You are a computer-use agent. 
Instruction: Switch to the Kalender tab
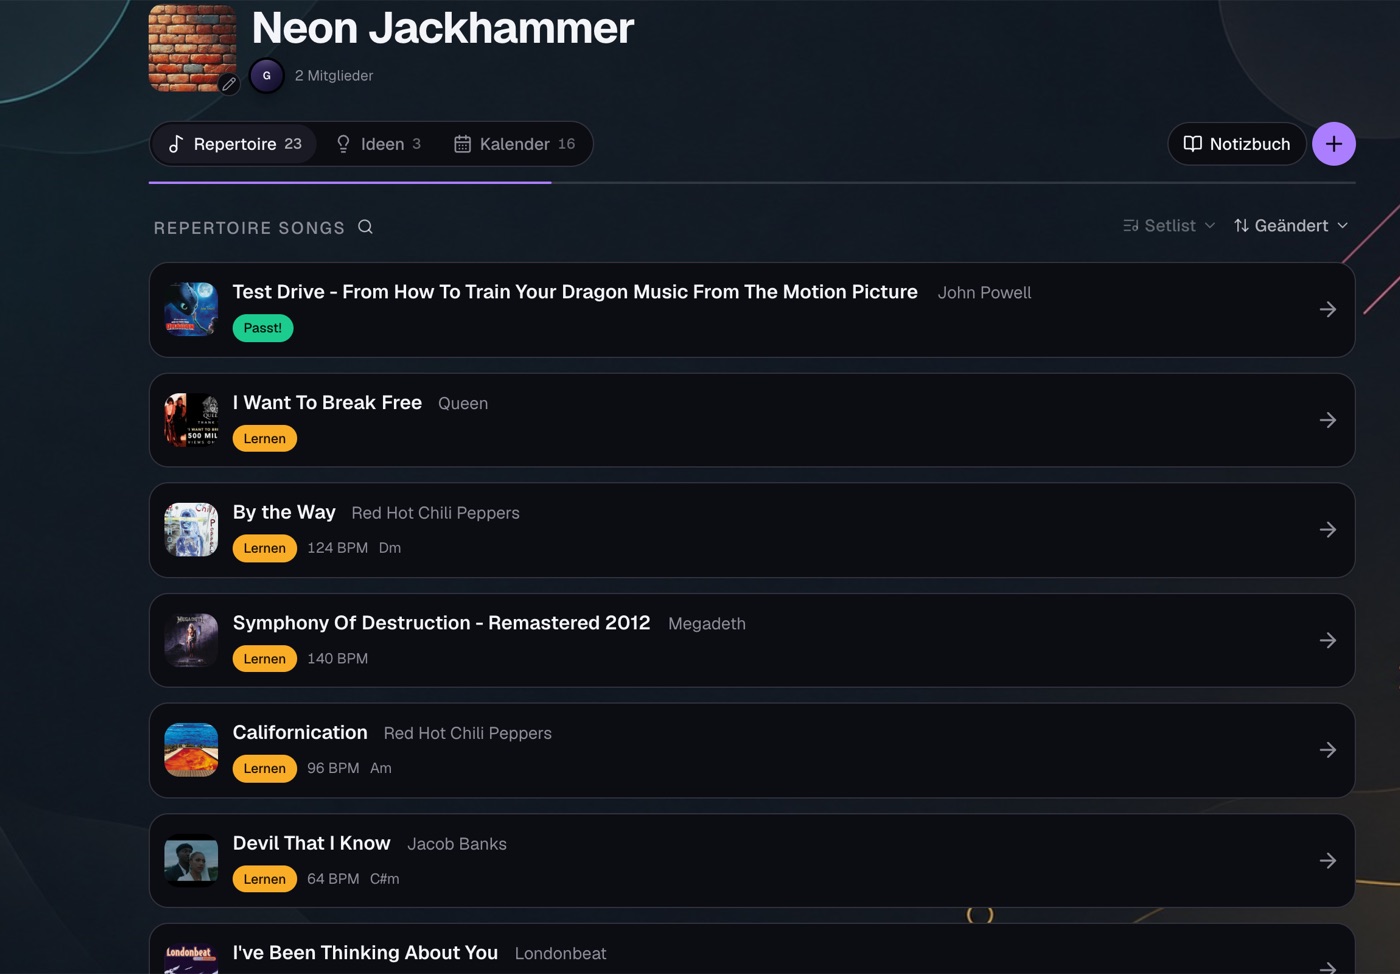514,144
